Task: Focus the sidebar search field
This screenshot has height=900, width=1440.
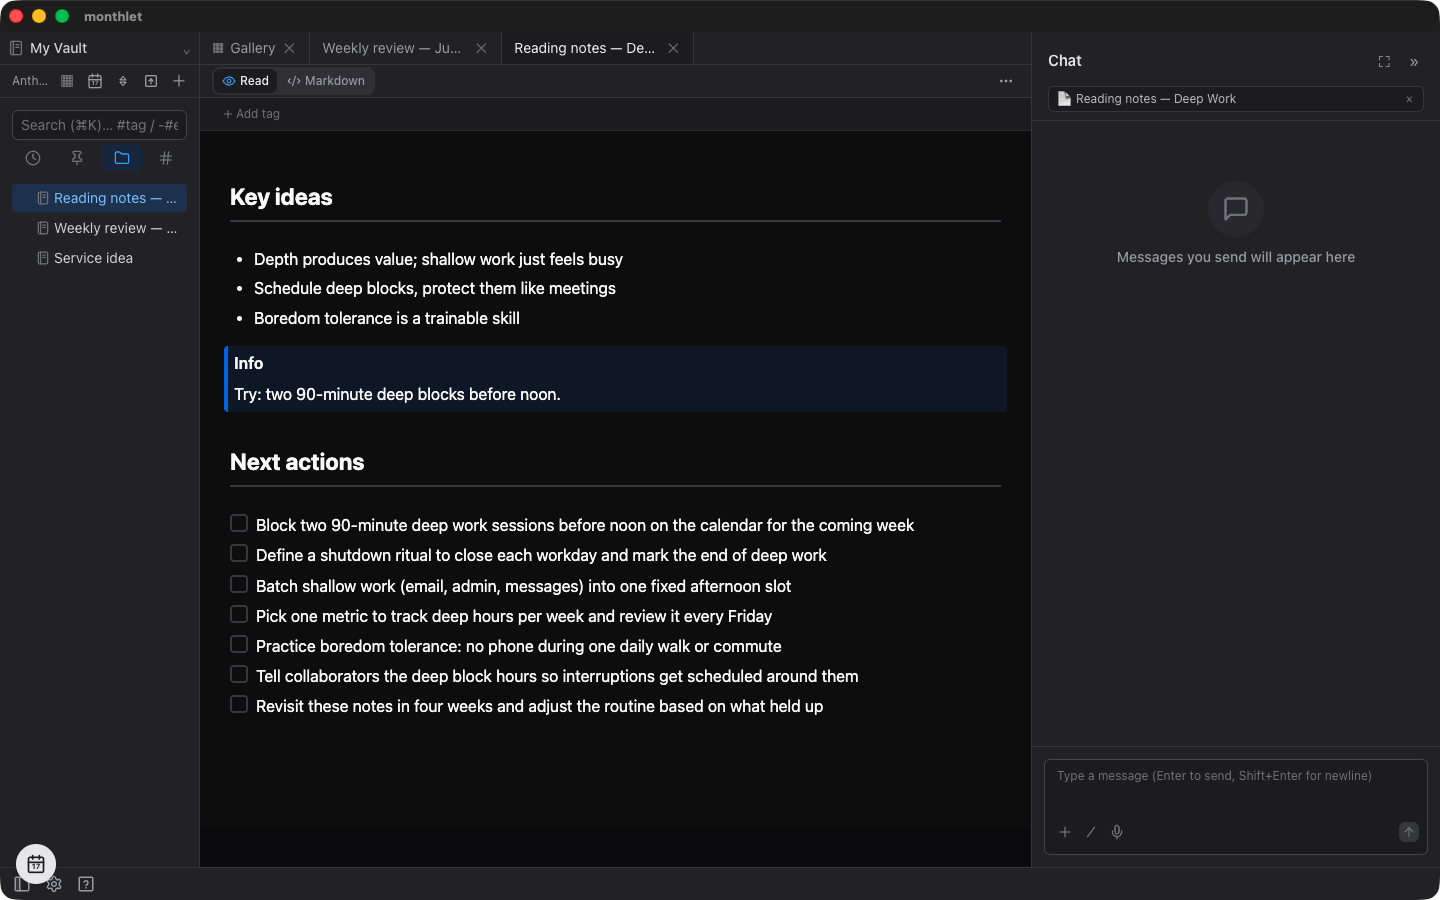Action: click(x=99, y=125)
